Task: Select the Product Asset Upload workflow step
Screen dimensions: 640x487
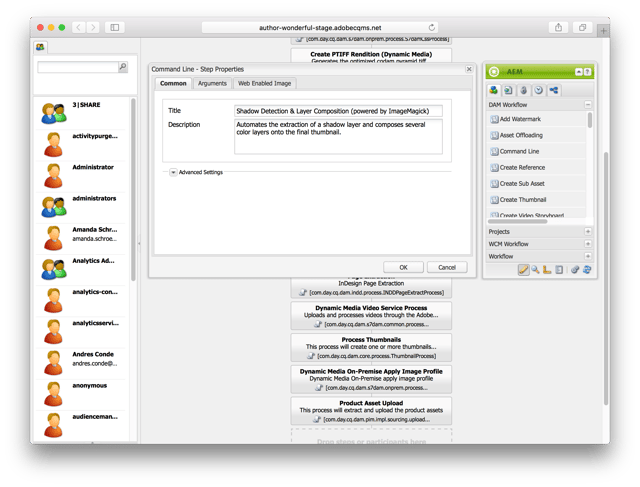Action: click(x=371, y=411)
